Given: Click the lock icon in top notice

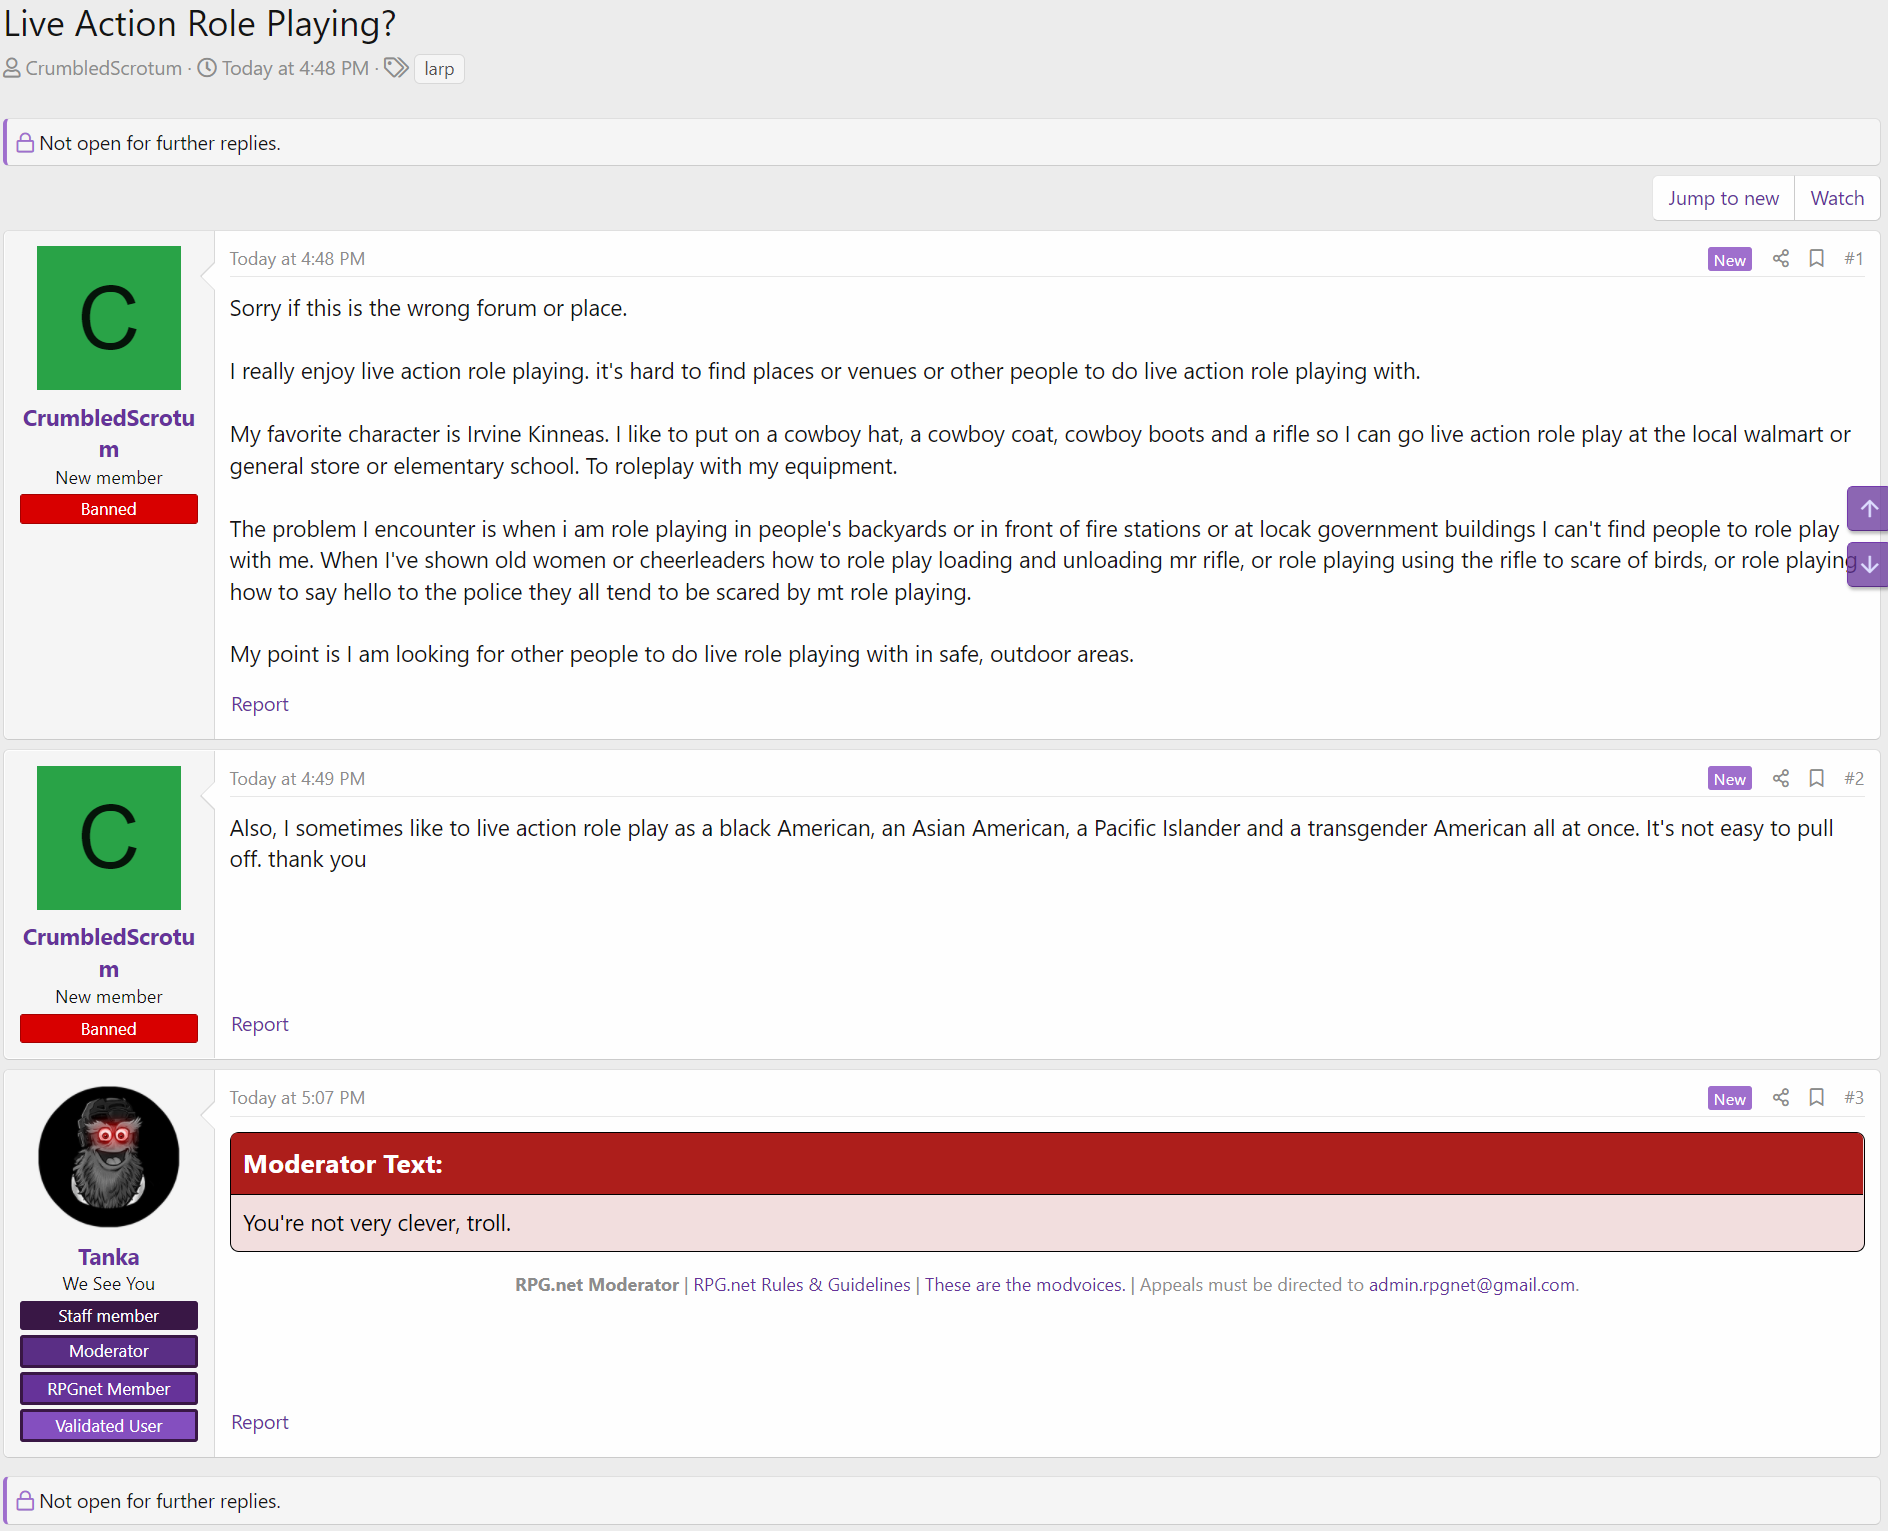Looking at the screenshot, I should (x=25, y=143).
